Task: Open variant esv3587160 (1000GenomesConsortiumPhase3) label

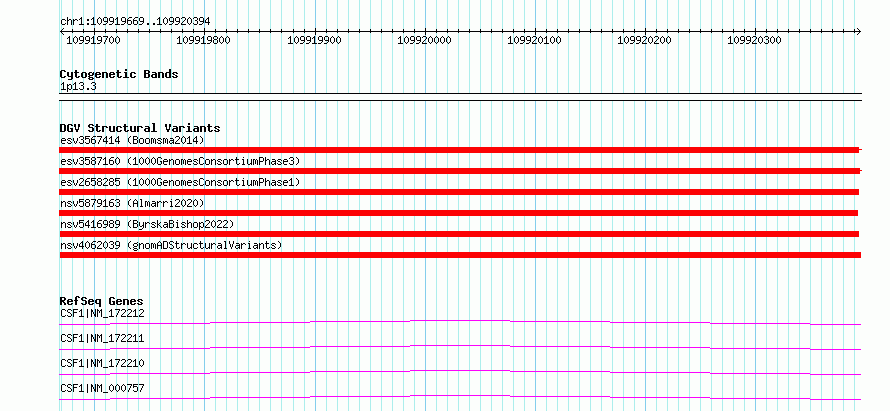Action: pos(180,161)
